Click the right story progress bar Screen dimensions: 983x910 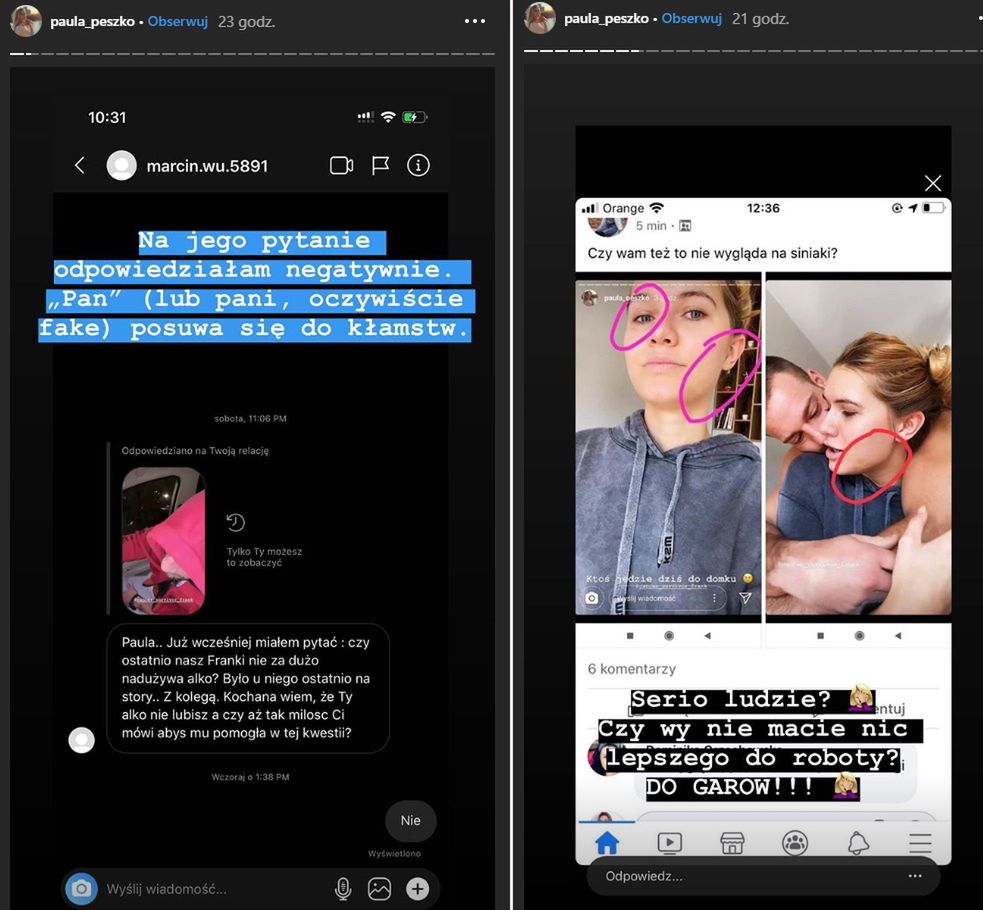753,51
